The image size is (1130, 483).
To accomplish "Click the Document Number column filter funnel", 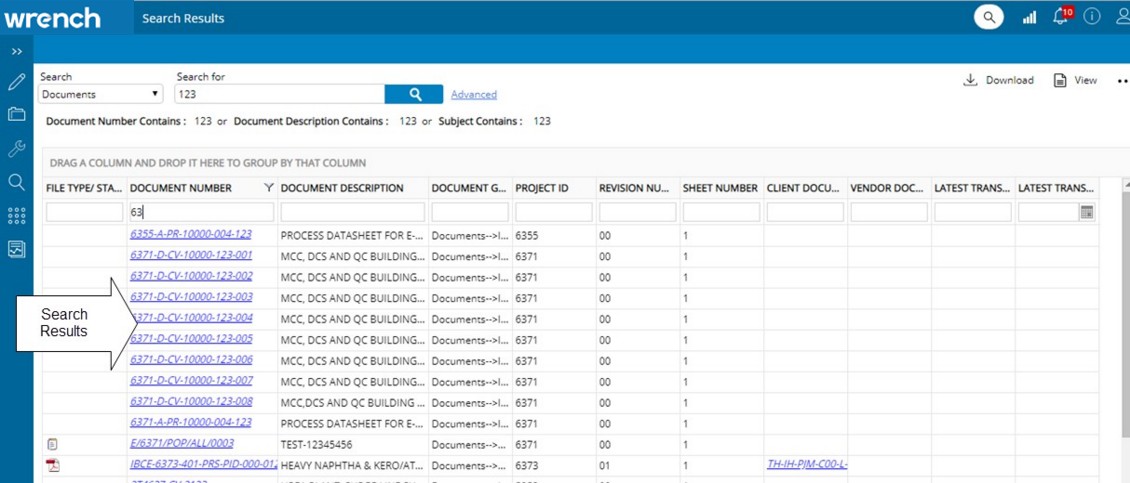I will tap(267, 188).
